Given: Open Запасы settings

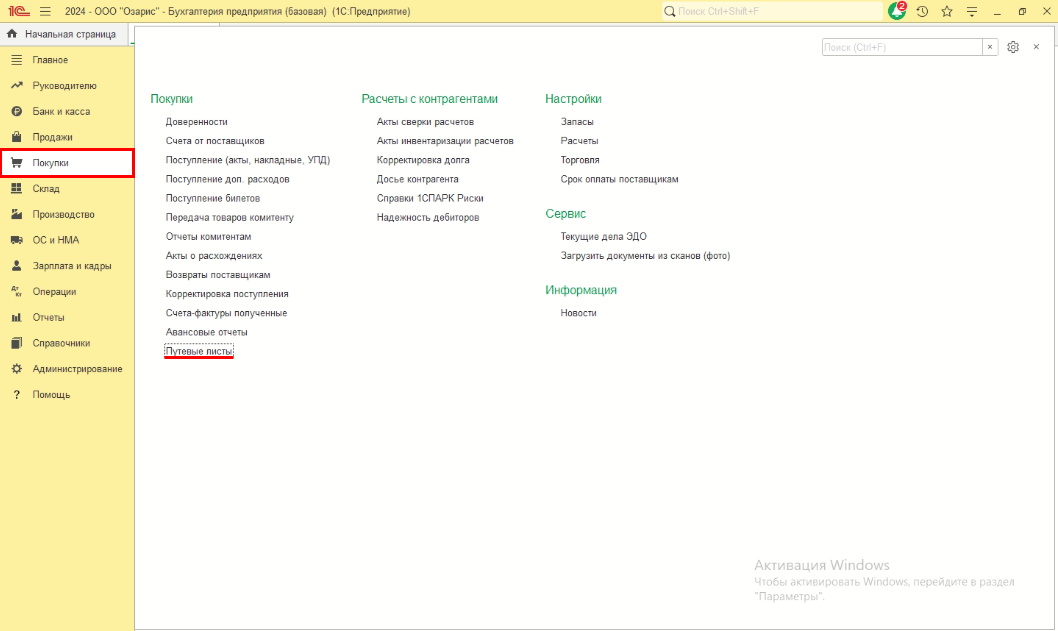Looking at the screenshot, I should pos(577,122).
